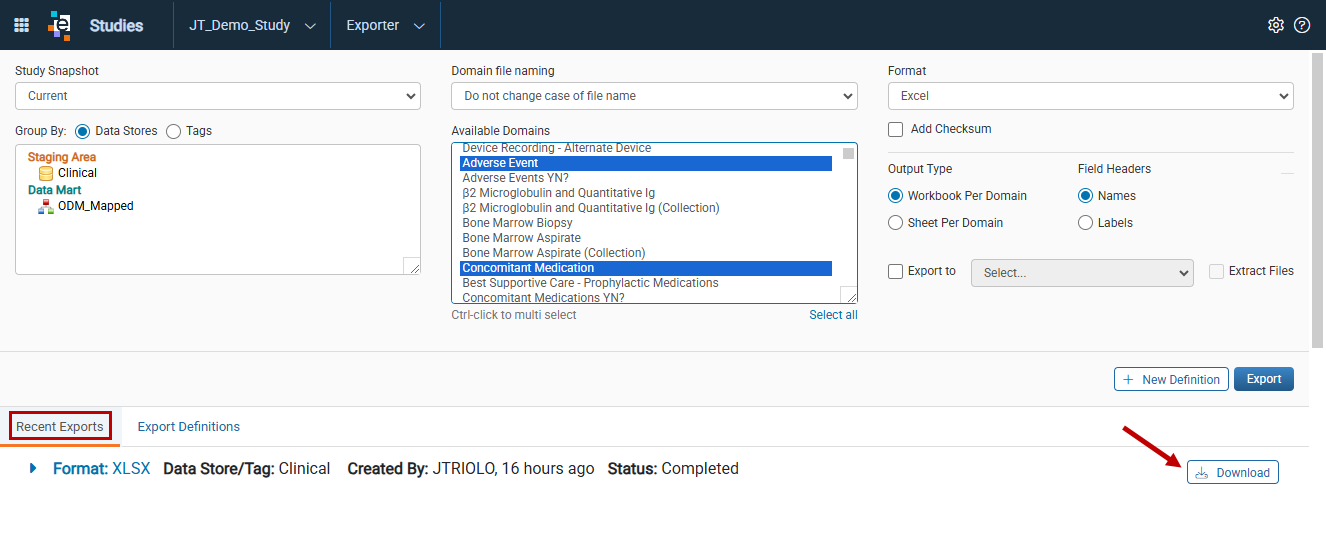Select Adverse Event domain
Viewport: 1326px width, 543px height.
646,163
